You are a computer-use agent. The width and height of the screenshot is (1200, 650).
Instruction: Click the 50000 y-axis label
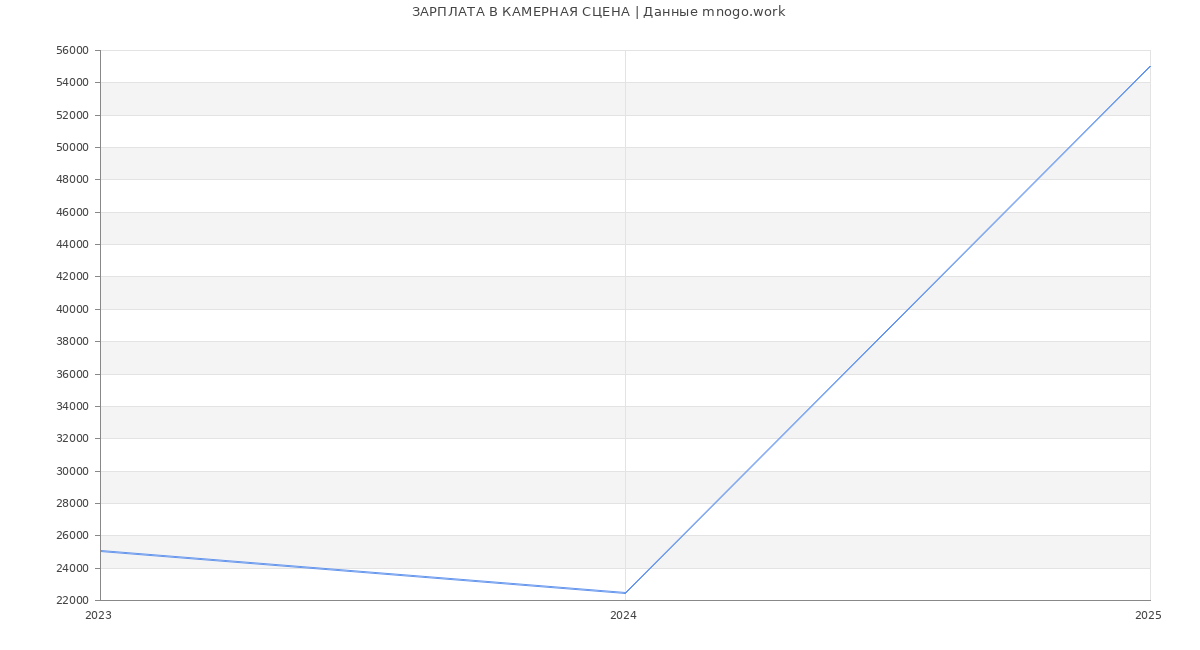click(x=72, y=148)
